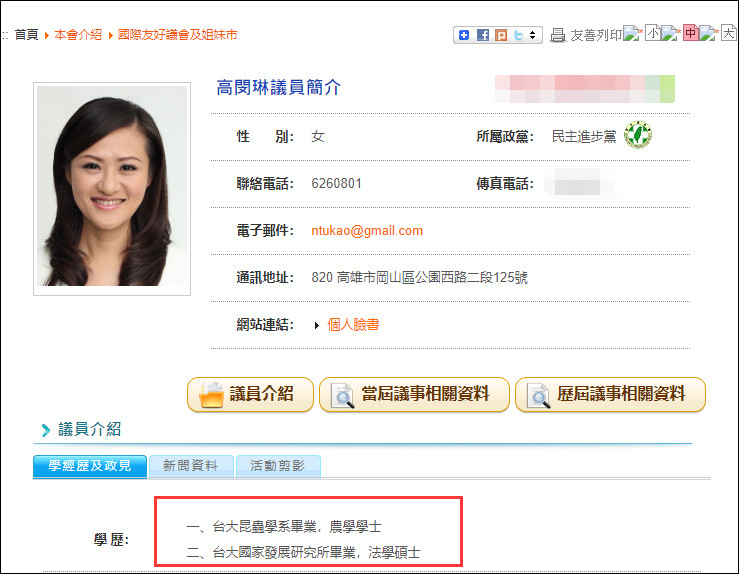Set font size to small (小)

coord(653,33)
